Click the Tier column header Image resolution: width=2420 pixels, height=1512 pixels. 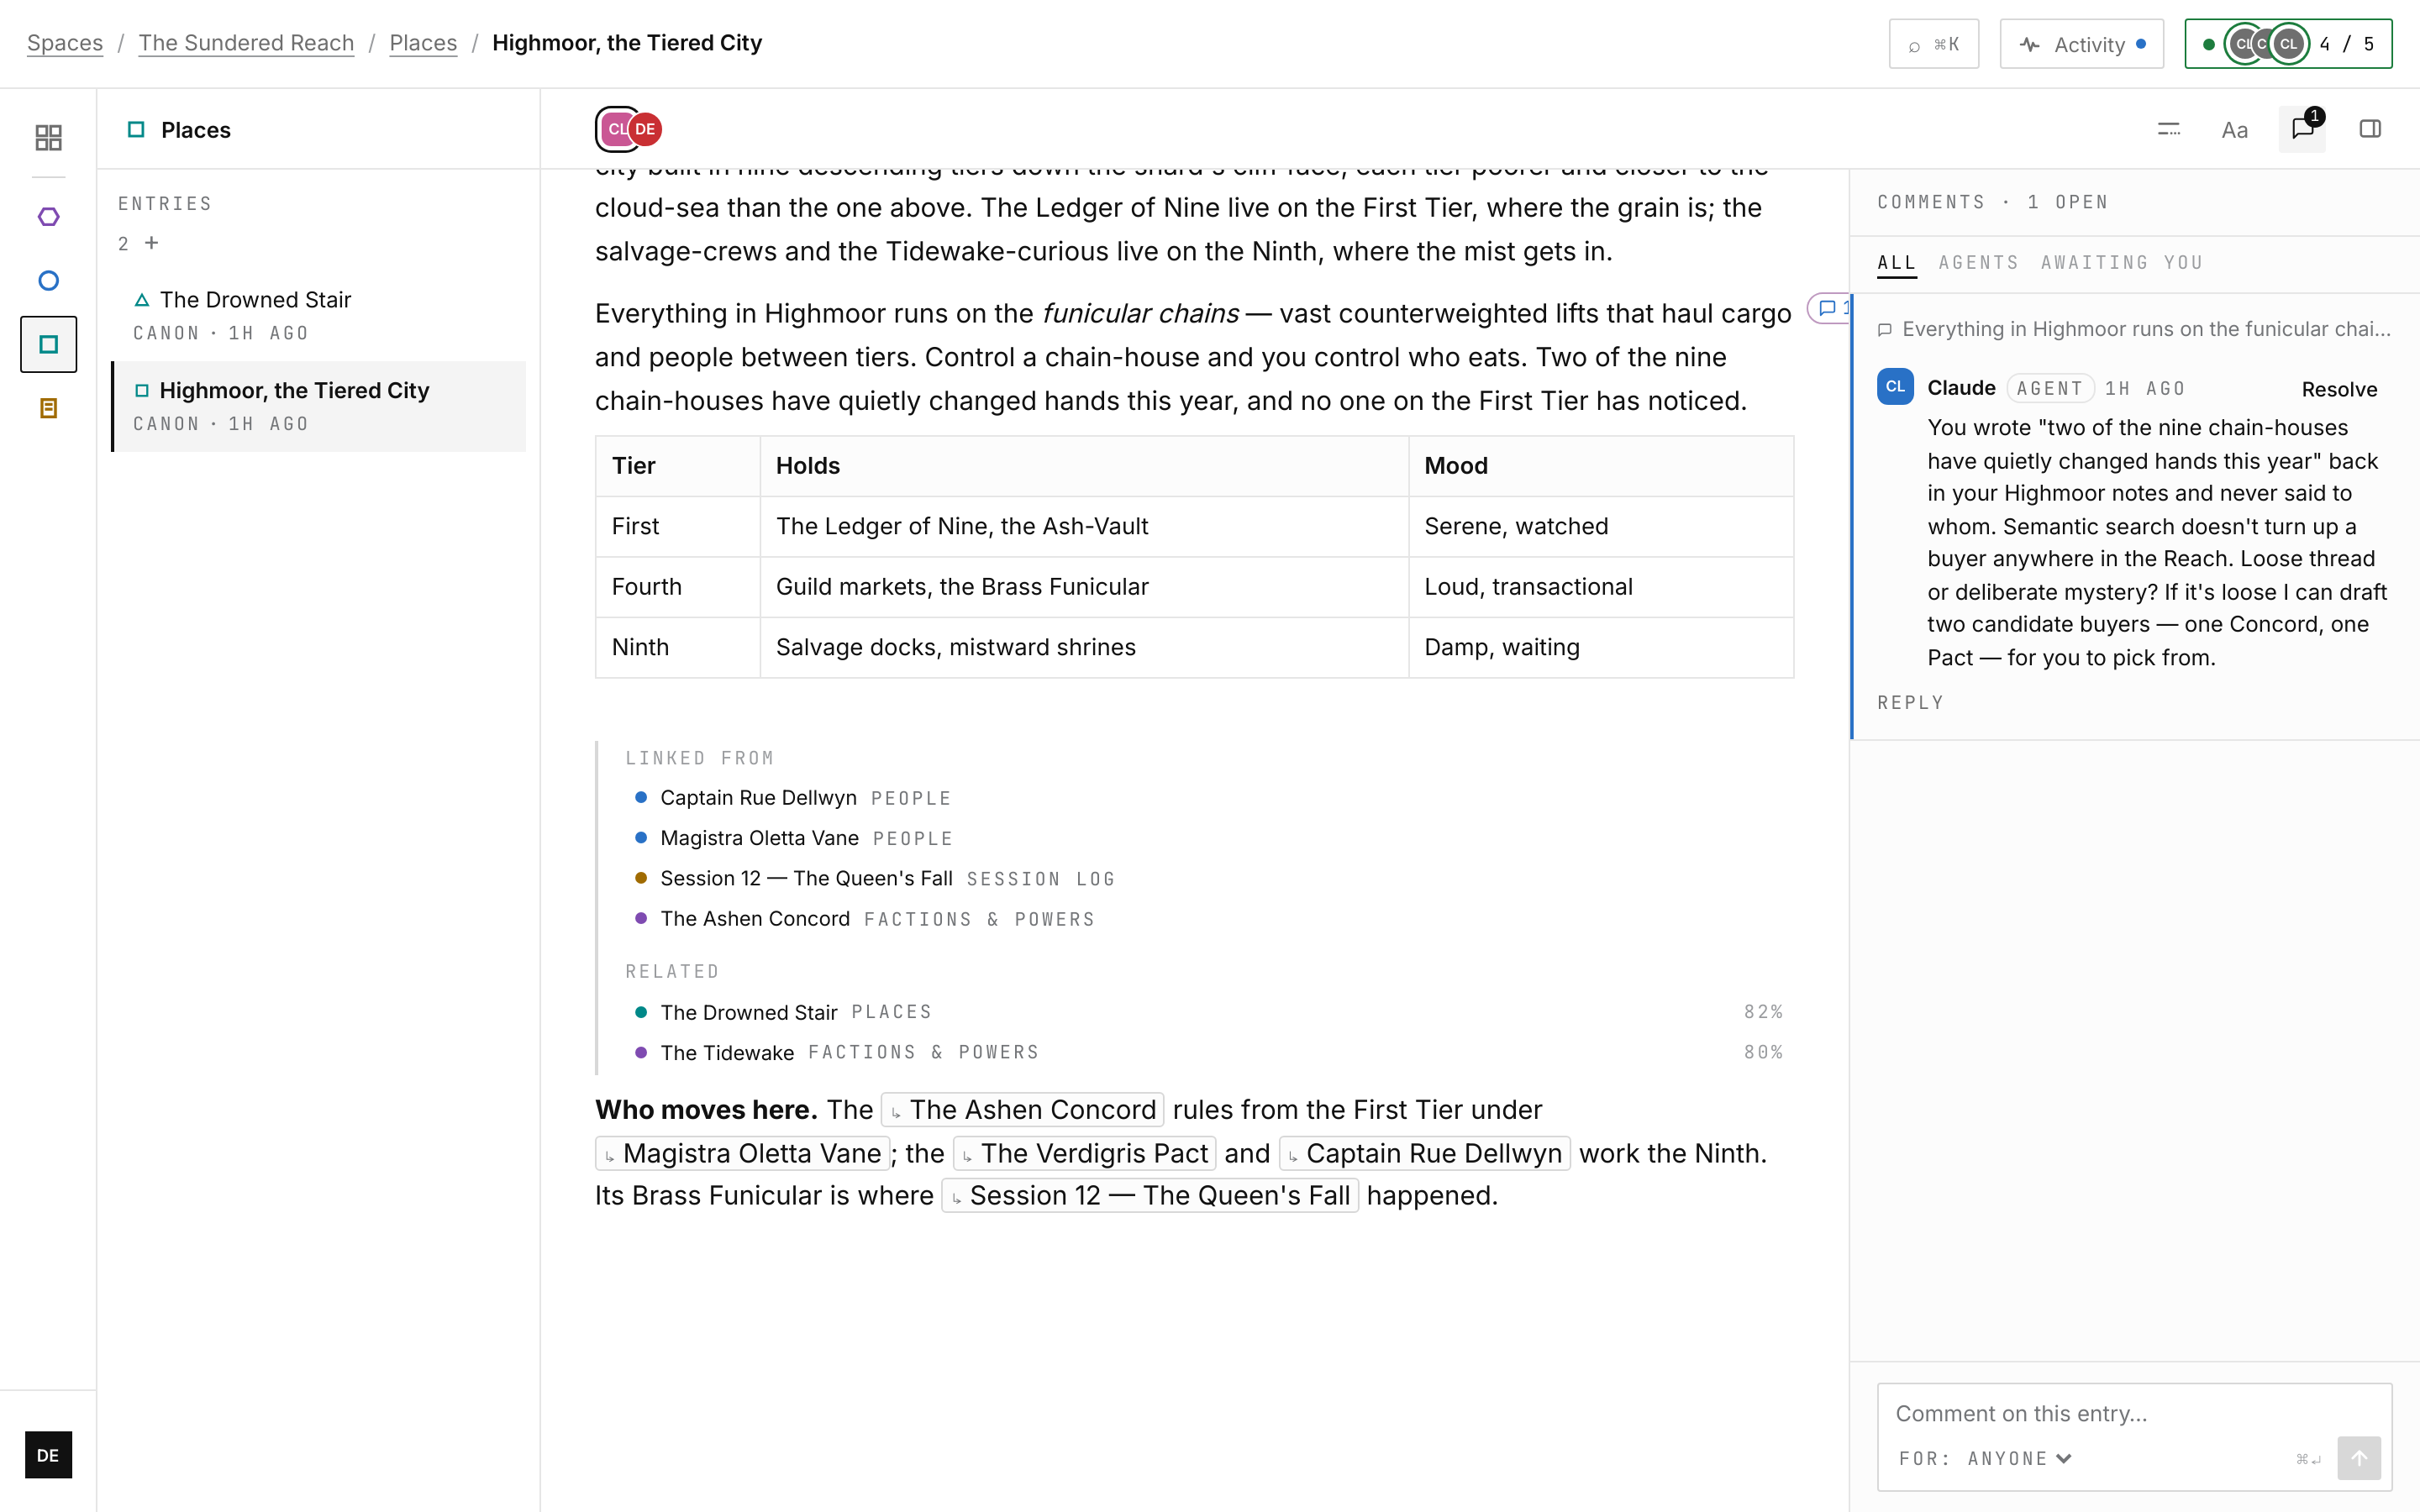(x=678, y=466)
